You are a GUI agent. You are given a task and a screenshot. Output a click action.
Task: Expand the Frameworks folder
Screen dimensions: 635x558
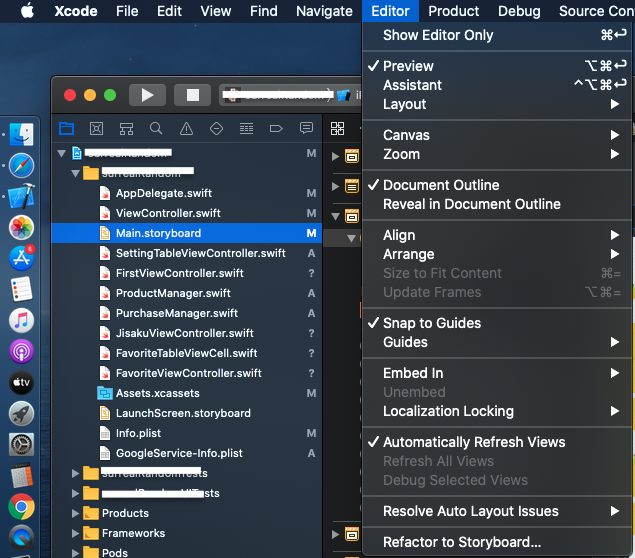[x=75, y=533]
